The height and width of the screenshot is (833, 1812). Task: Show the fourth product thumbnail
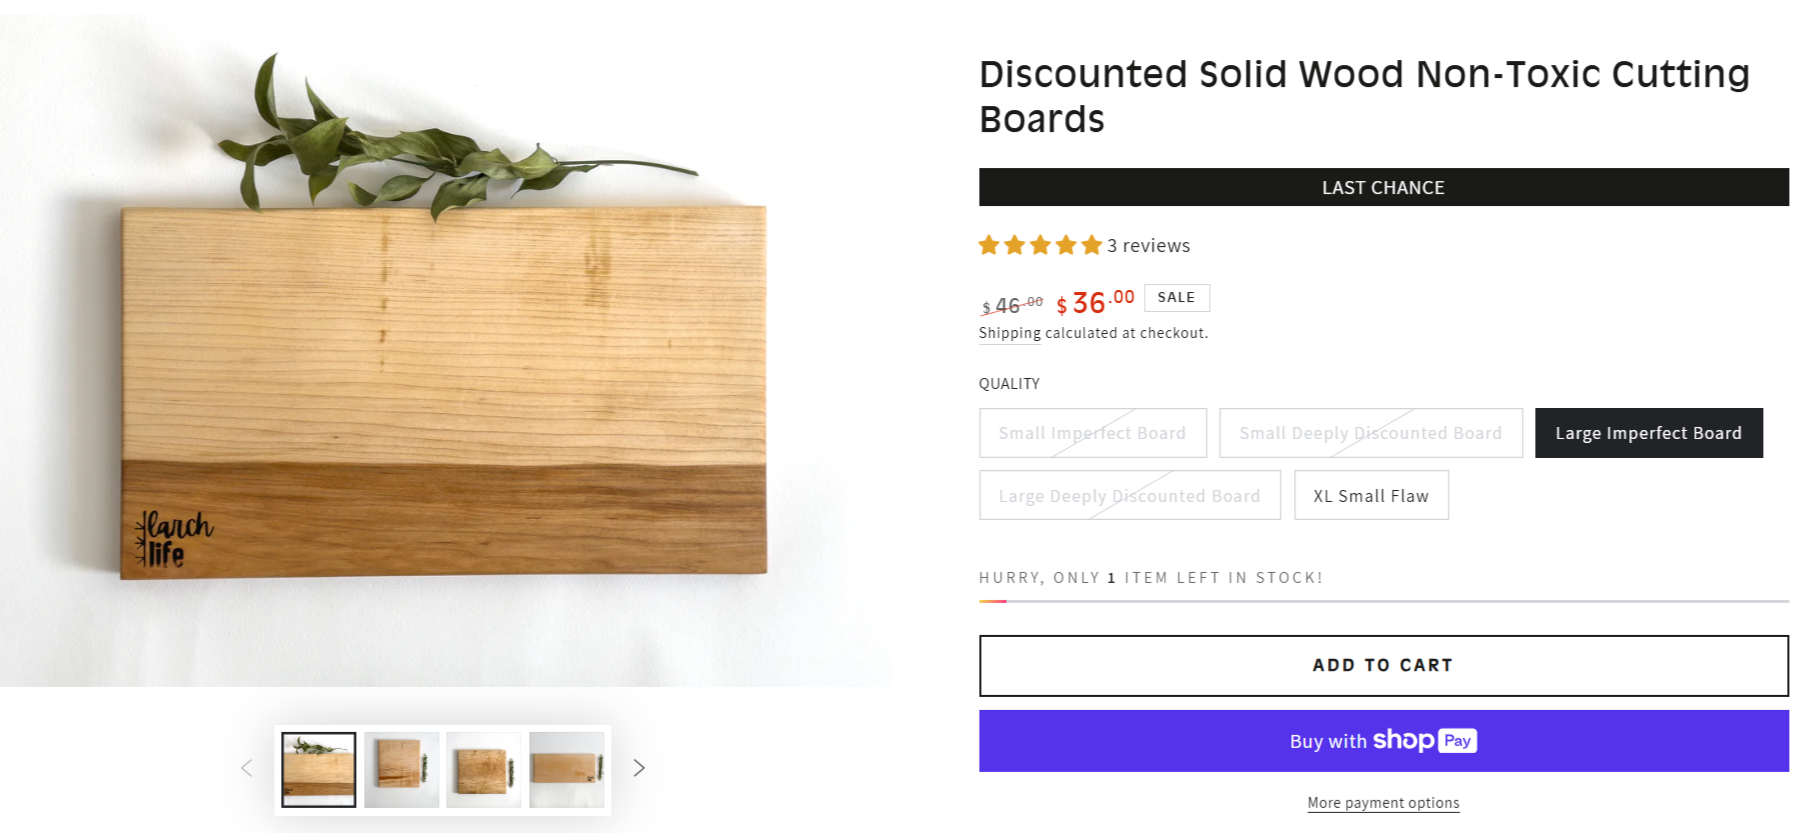point(567,769)
